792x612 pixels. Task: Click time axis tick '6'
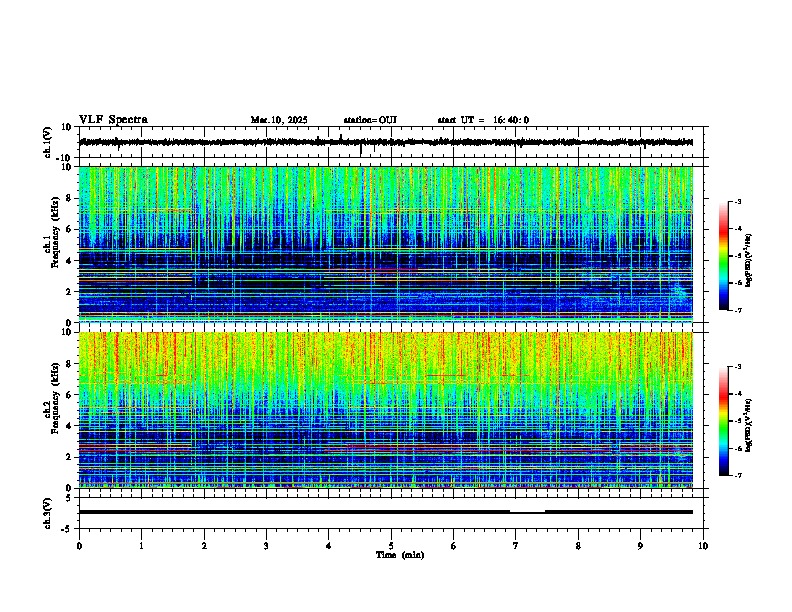(453, 546)
